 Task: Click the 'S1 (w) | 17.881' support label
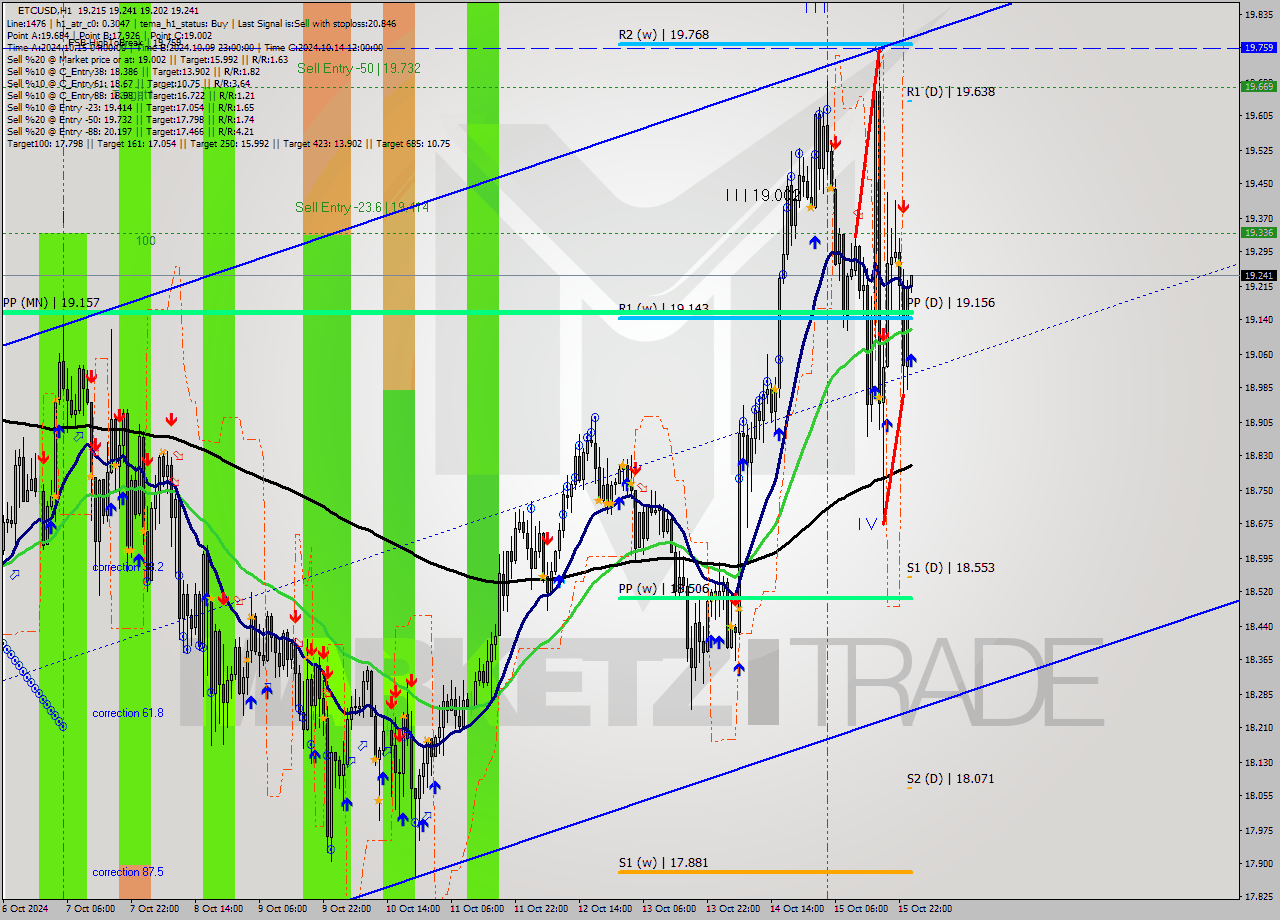663,863
